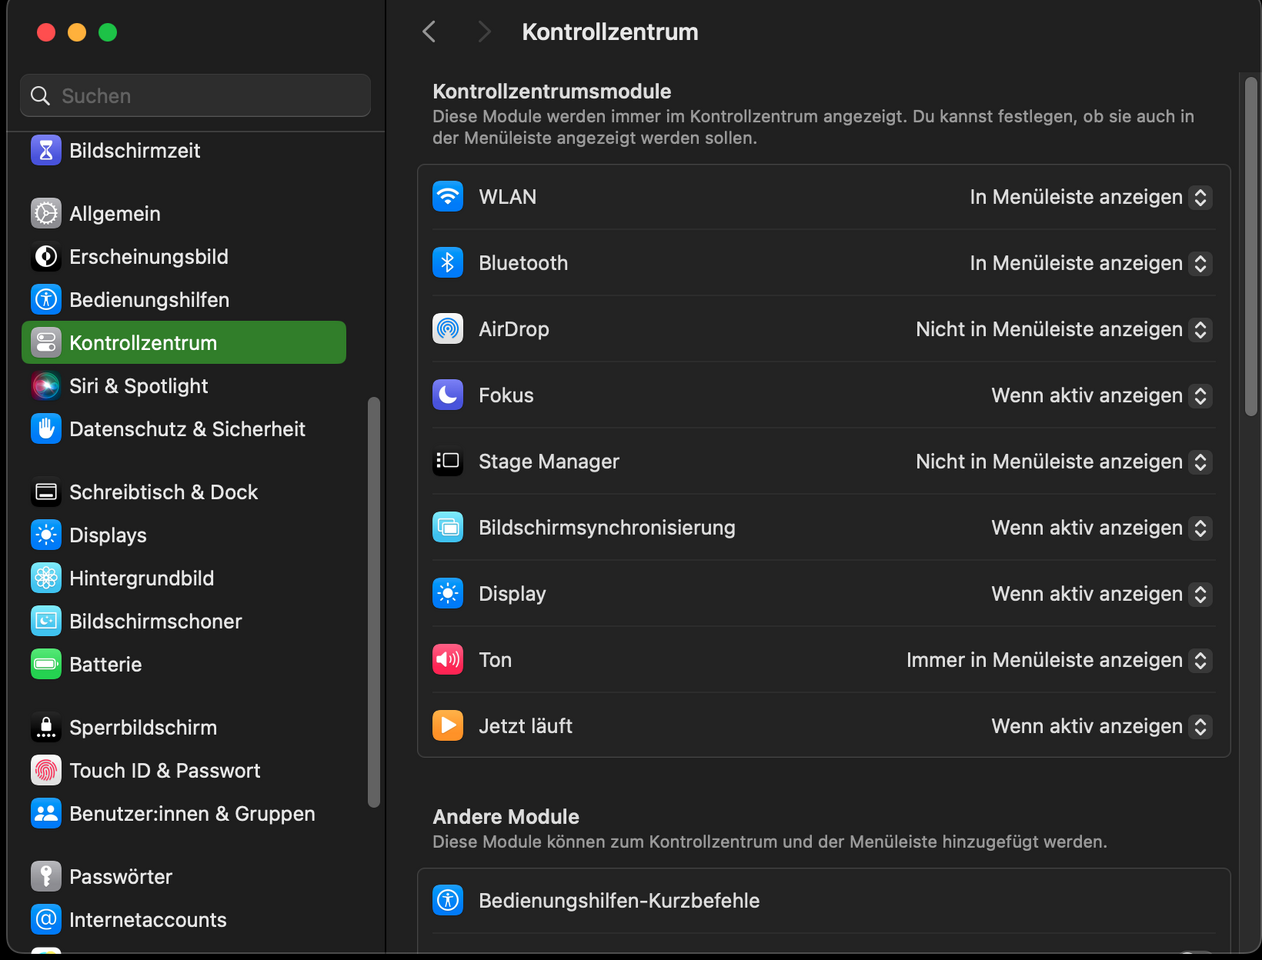Click the Erscheinungsbild icon in sidebar

(46, 256)
